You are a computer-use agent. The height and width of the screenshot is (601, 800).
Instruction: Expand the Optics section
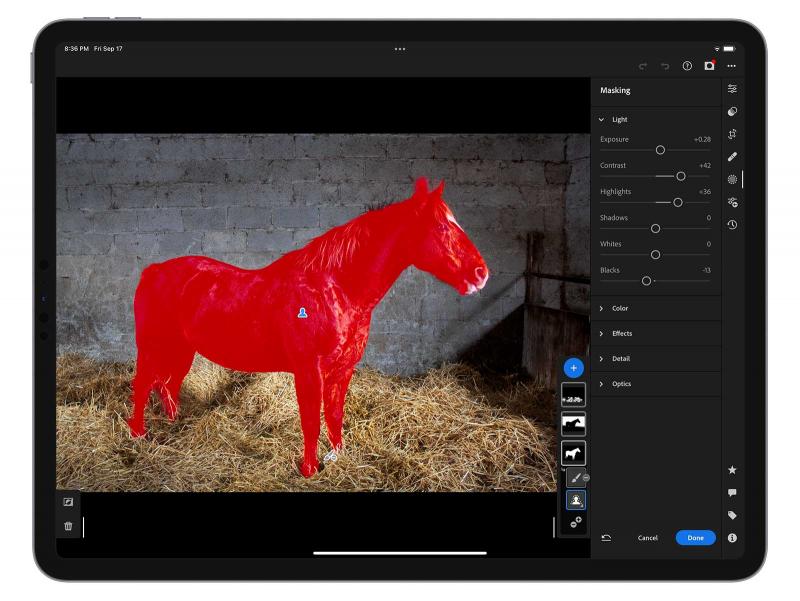[601, 384]
